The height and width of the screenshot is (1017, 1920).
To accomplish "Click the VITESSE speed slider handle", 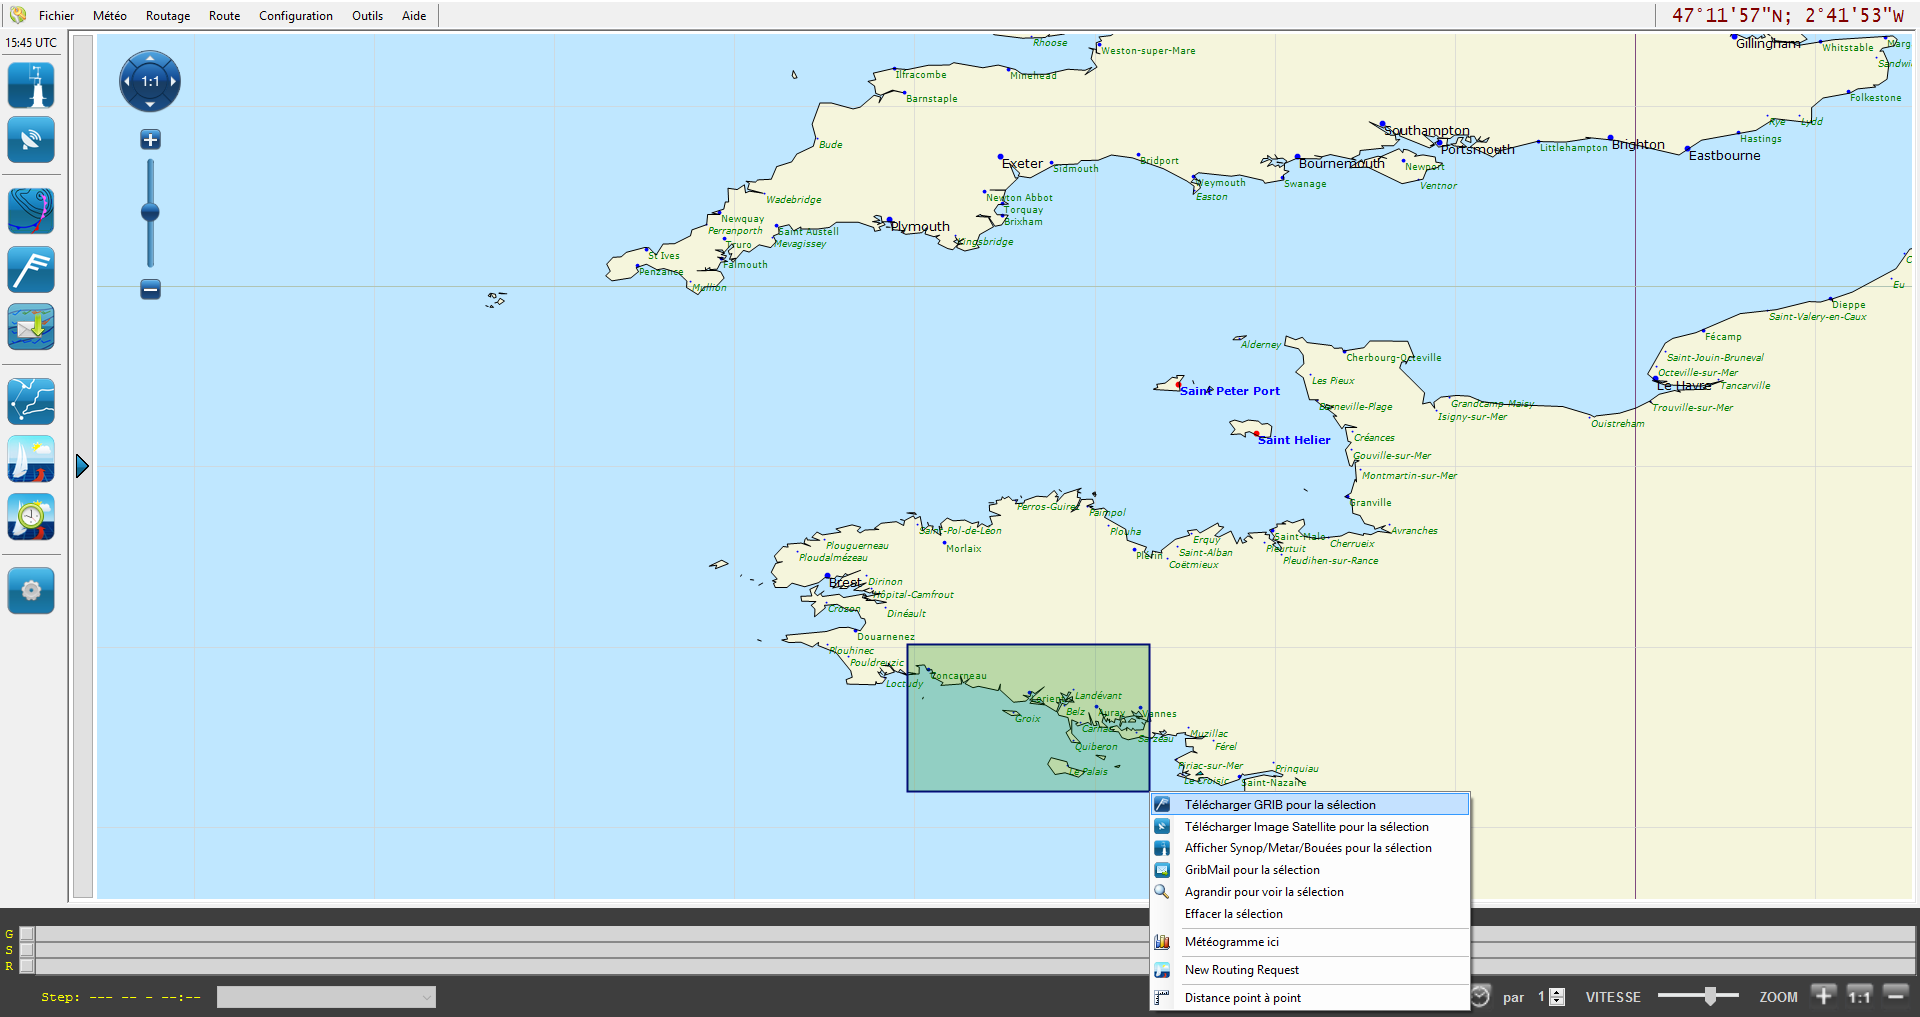I will coord(1710,996).
